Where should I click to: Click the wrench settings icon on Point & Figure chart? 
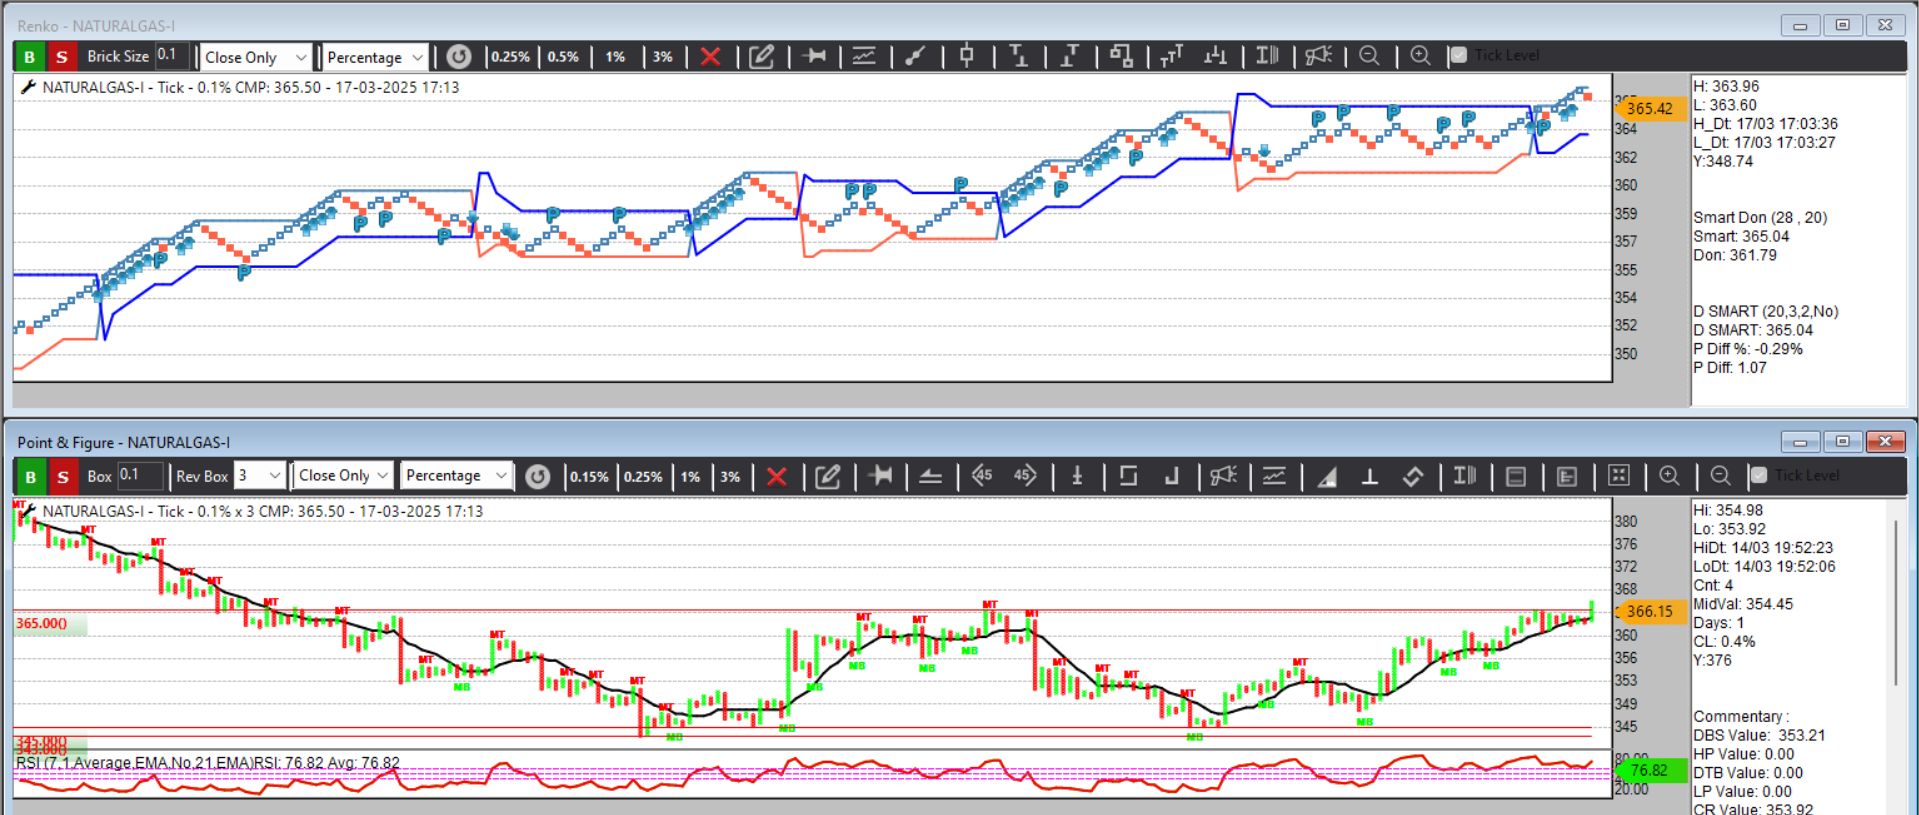click(x=28, y=511)
